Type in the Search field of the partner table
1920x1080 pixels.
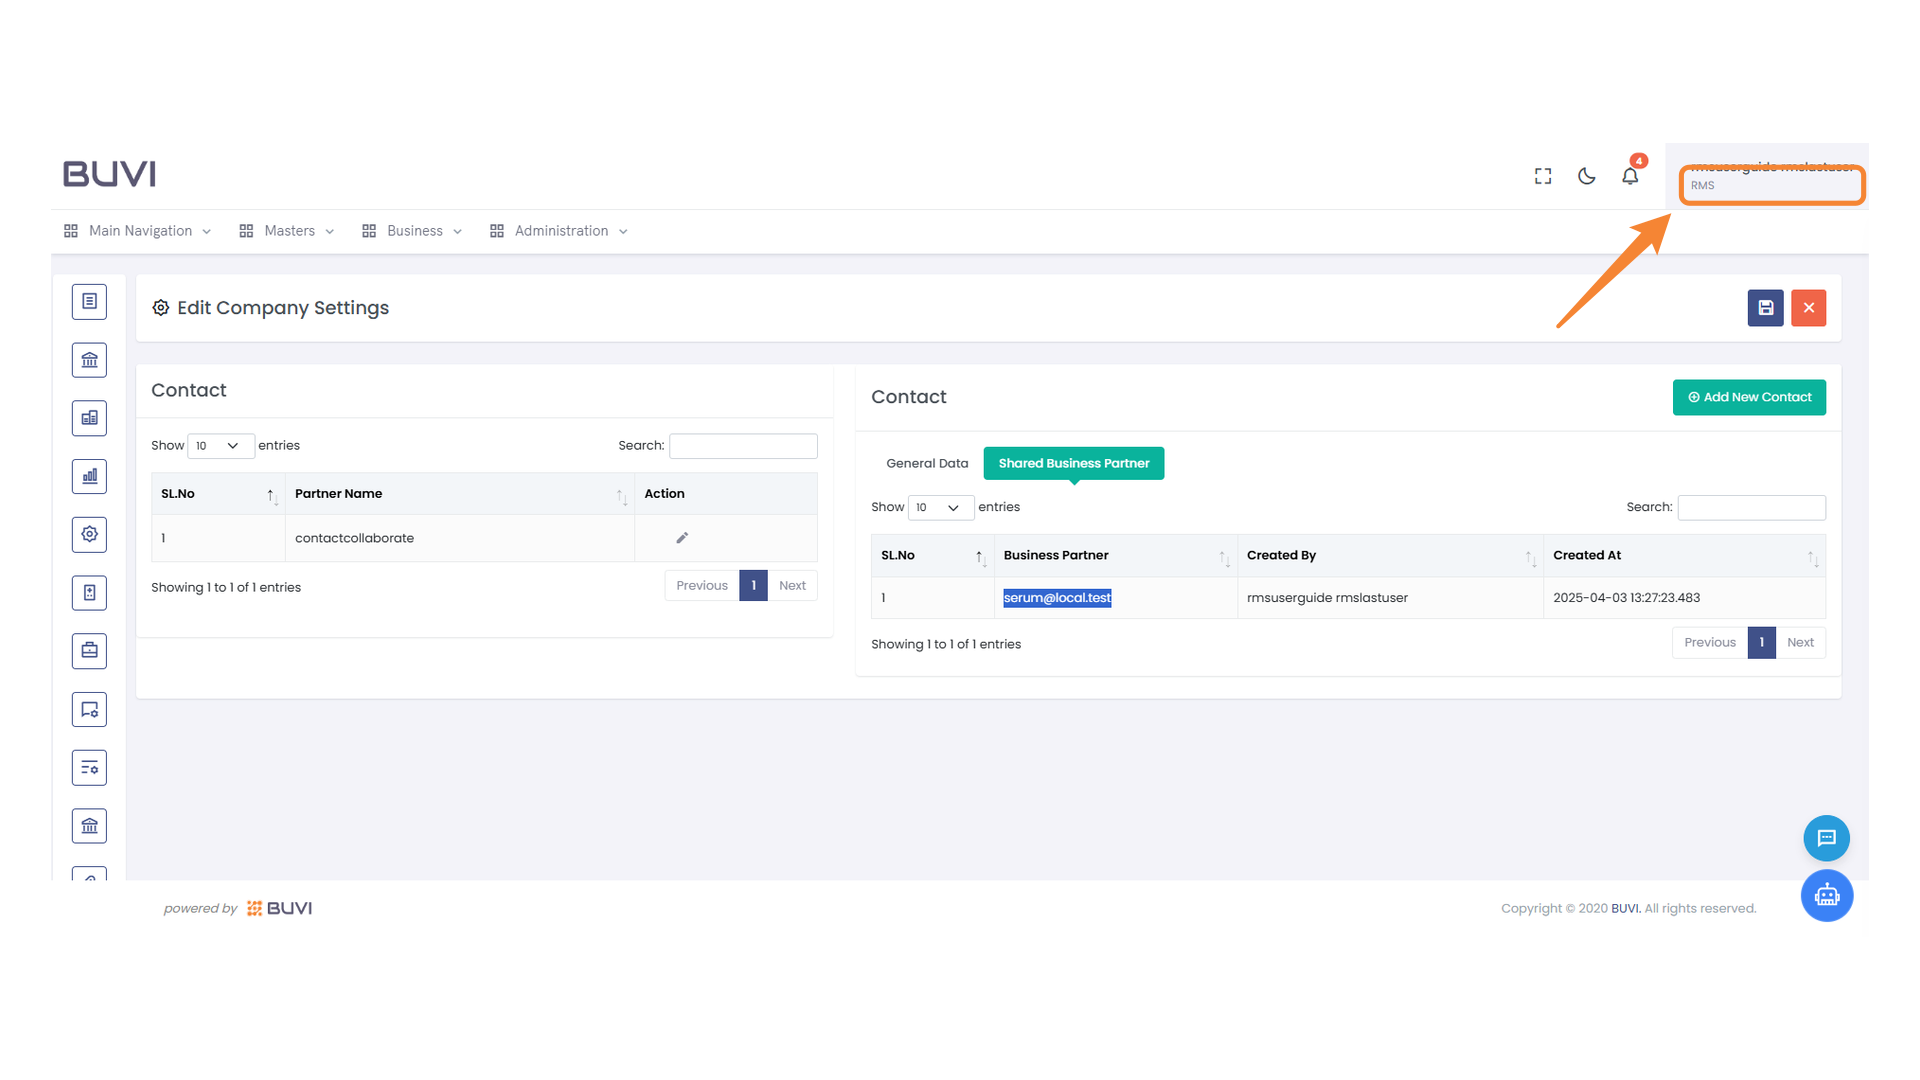1750,507
